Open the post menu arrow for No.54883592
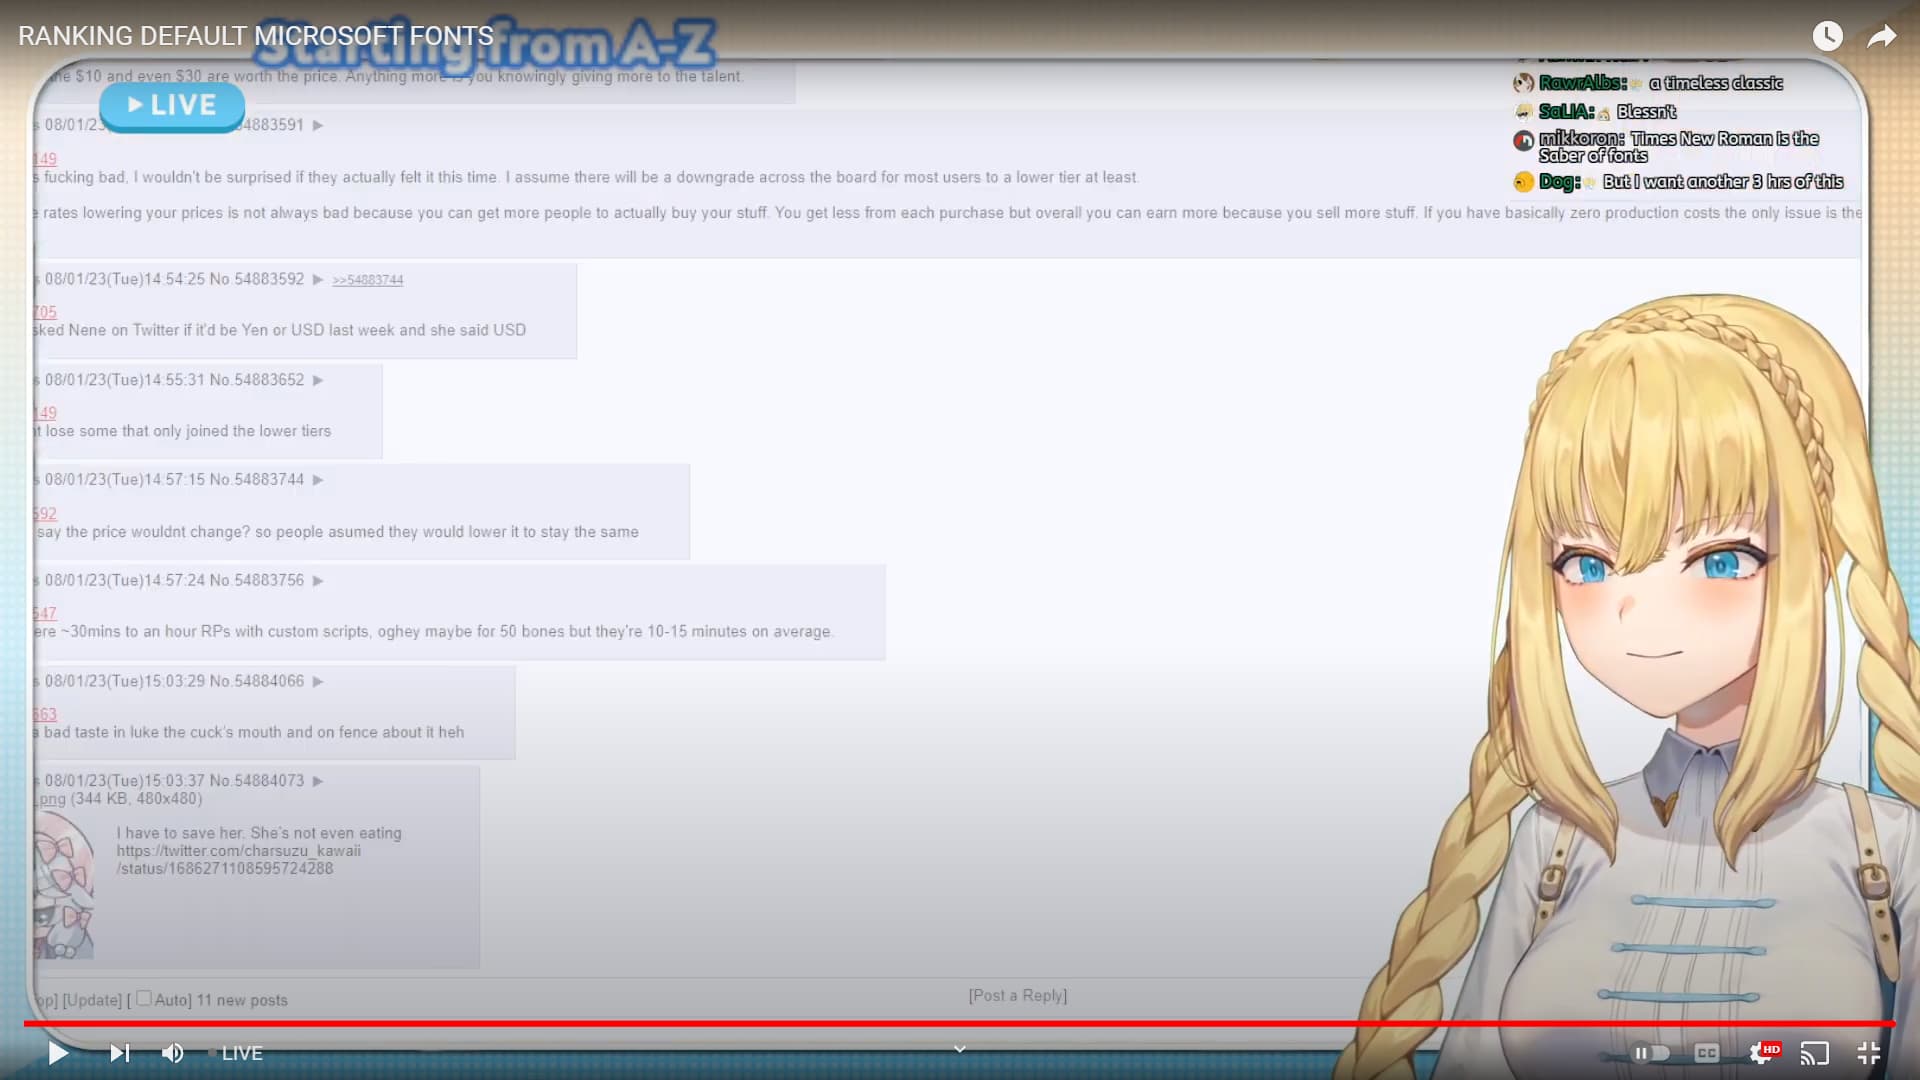This screenshot has width=1920, height=1080. pyautogui.click(x=318, y=279)
